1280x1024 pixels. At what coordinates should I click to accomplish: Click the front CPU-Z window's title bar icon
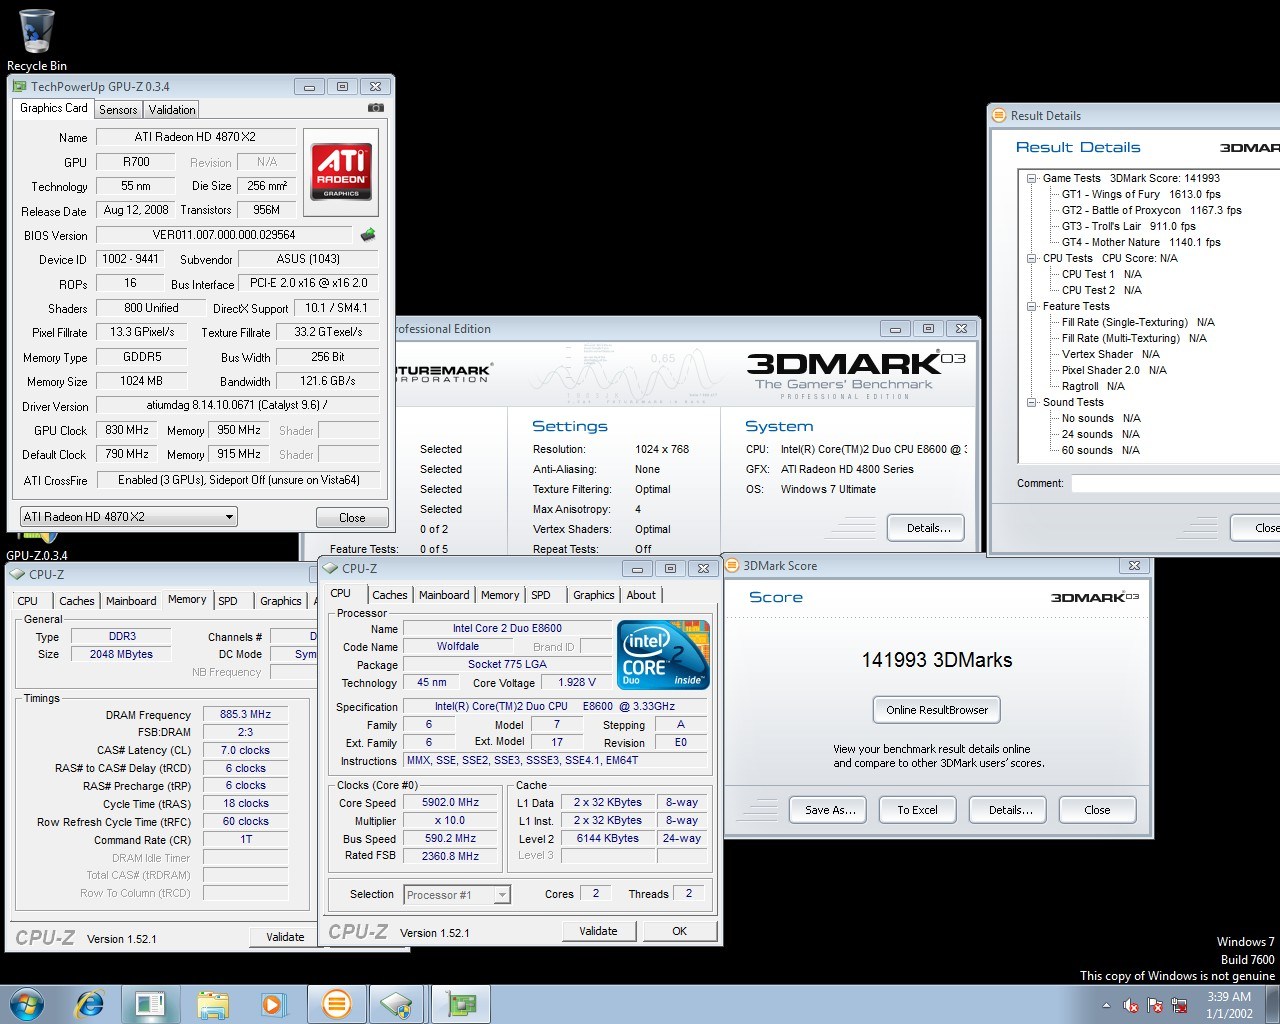pos(331,568)
